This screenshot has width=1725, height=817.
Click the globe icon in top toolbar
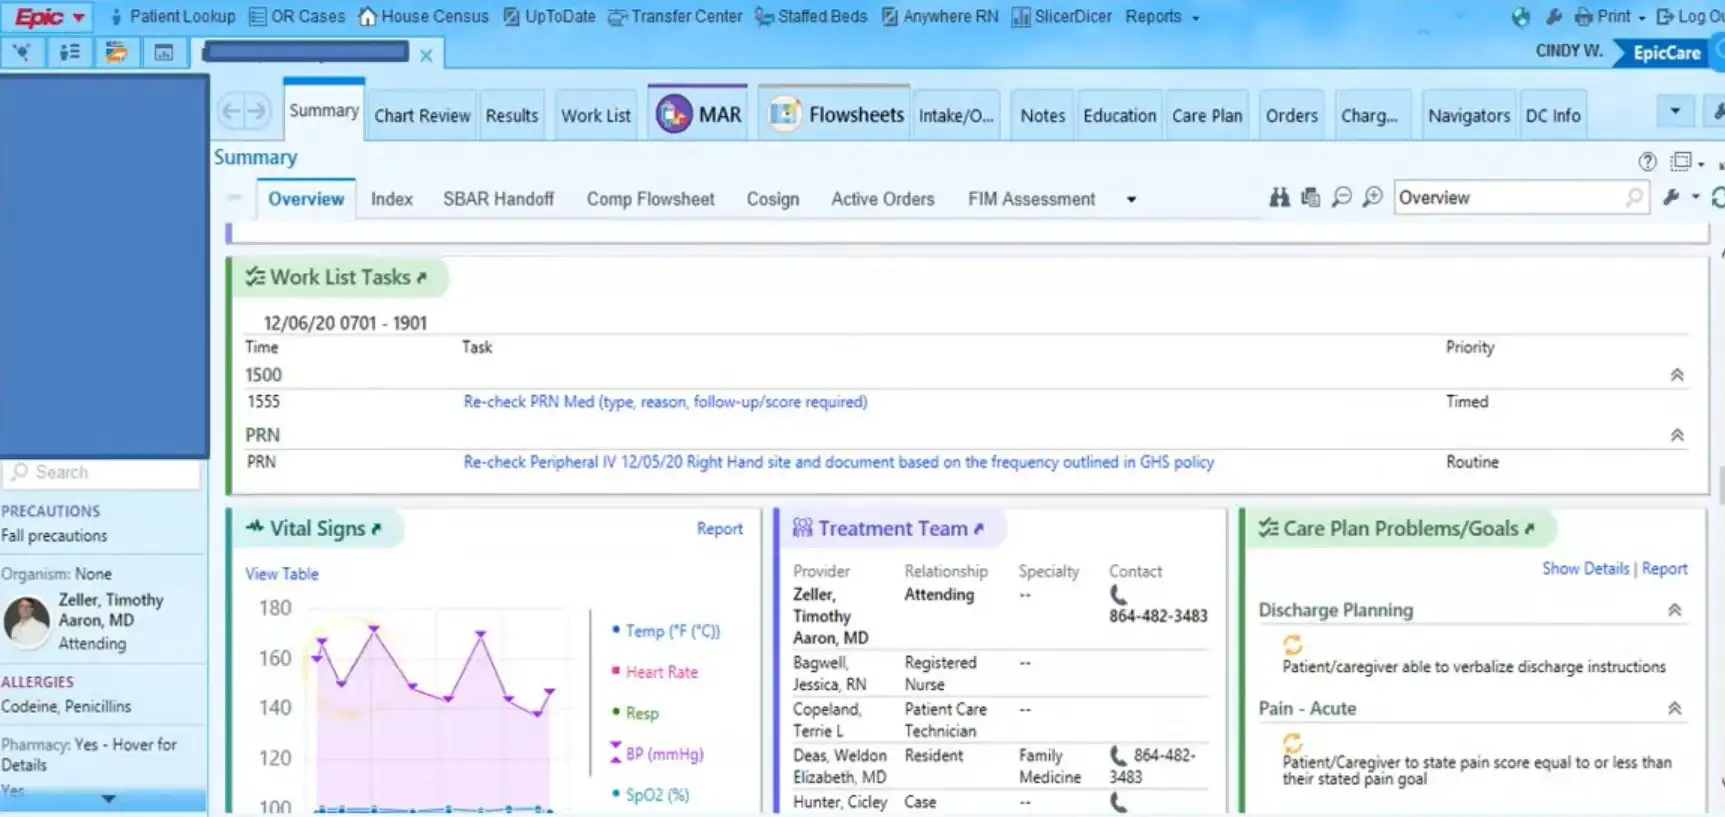[x=1521, y=17]
